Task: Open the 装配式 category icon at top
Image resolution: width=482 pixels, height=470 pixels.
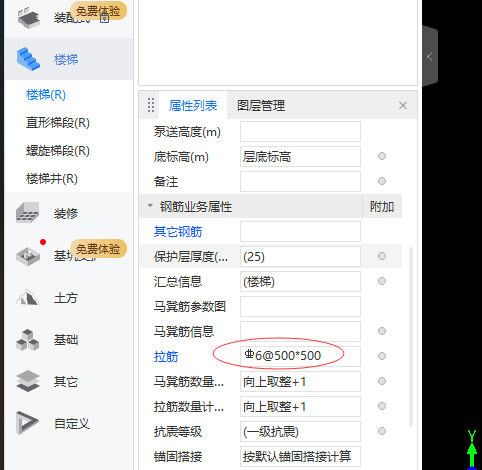Action: pyautogui.click(x=28, y=18)
